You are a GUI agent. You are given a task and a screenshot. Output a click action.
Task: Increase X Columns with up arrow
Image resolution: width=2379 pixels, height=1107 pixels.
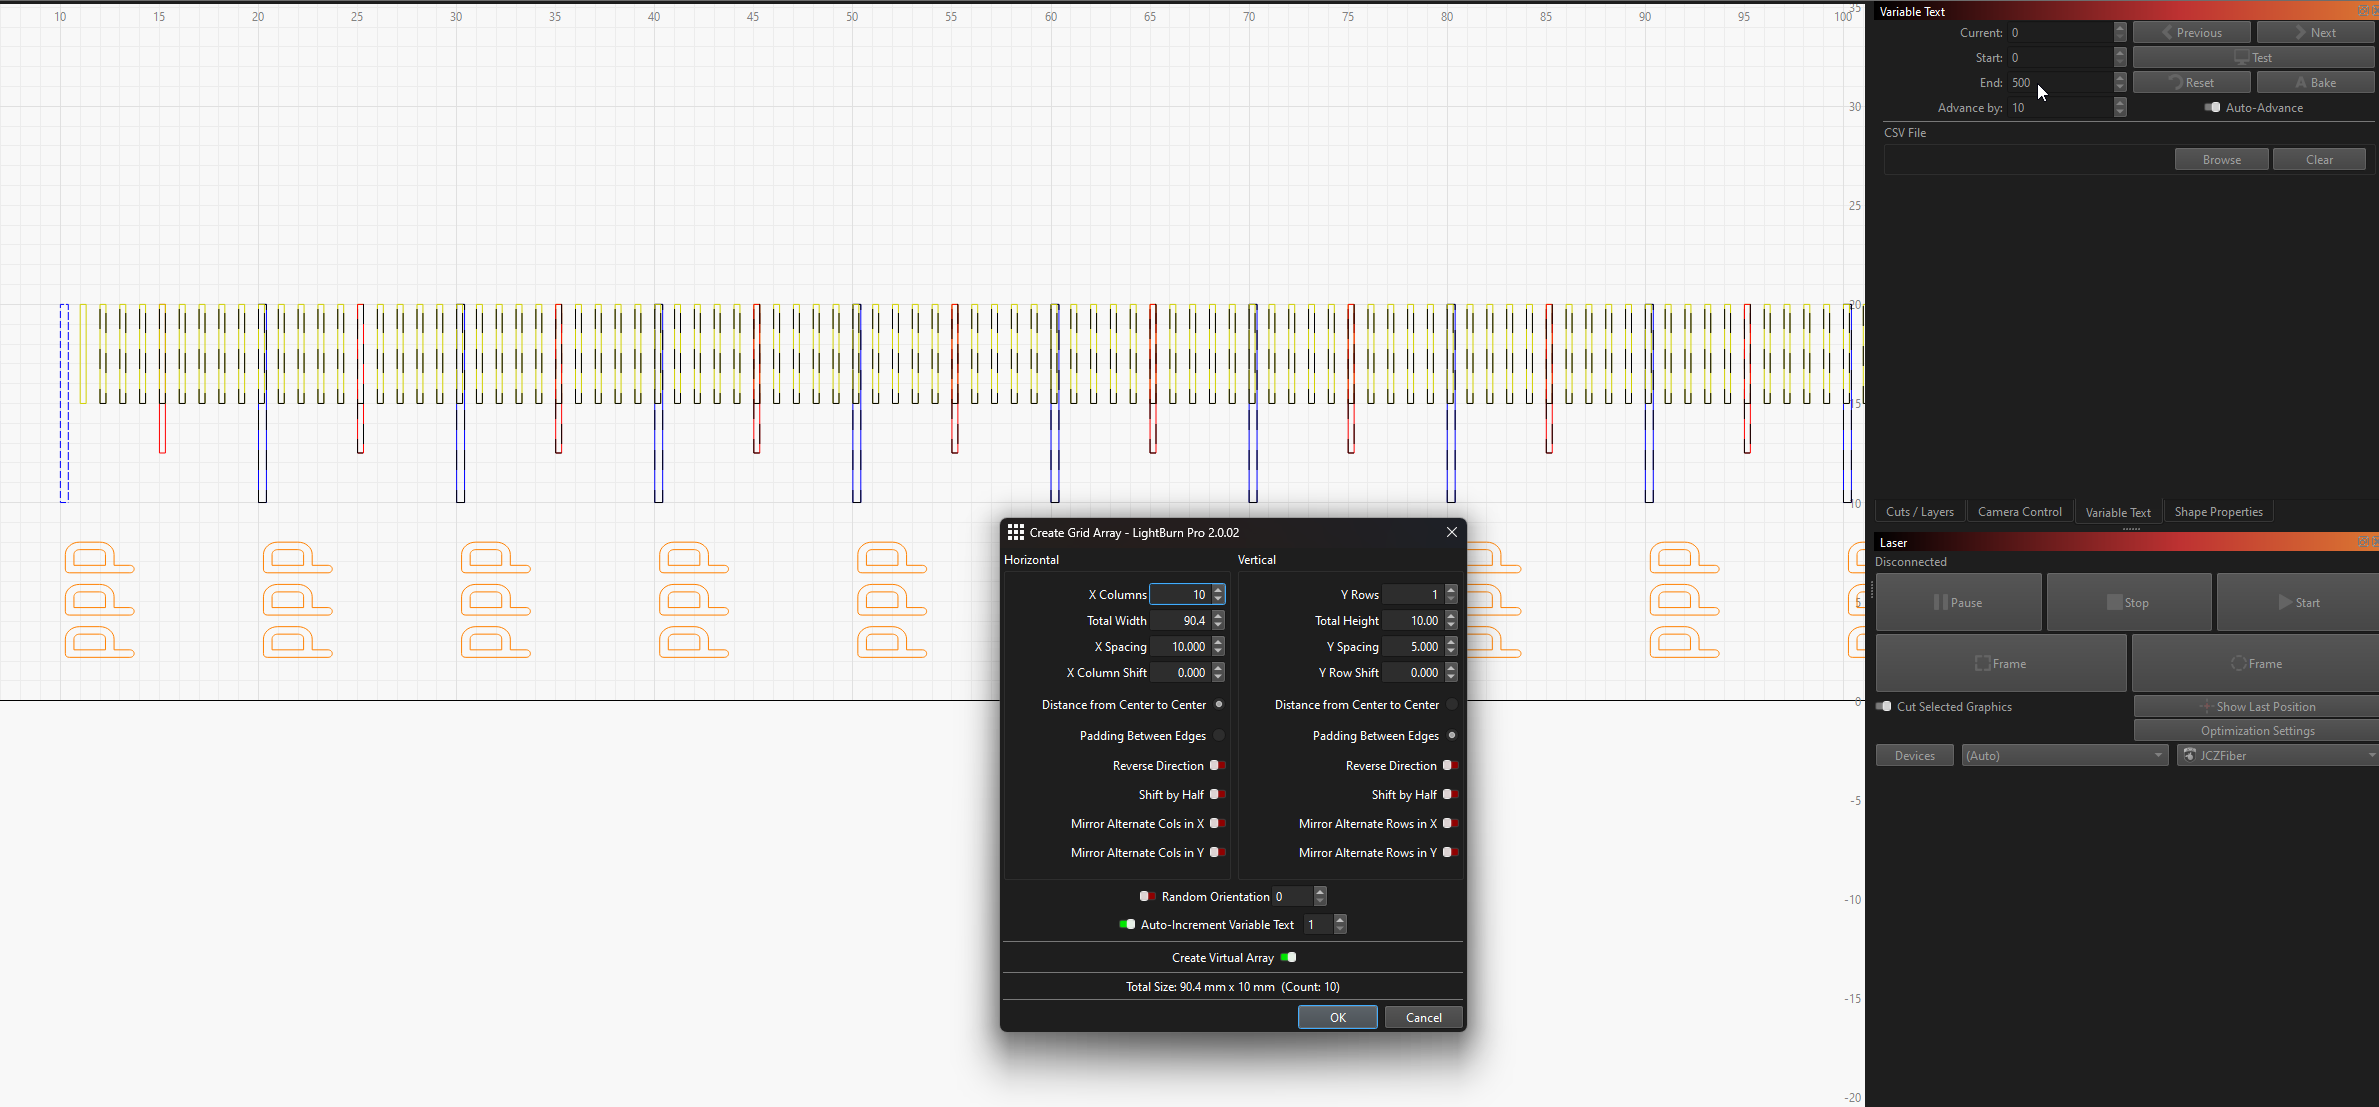coord(1218,590)
